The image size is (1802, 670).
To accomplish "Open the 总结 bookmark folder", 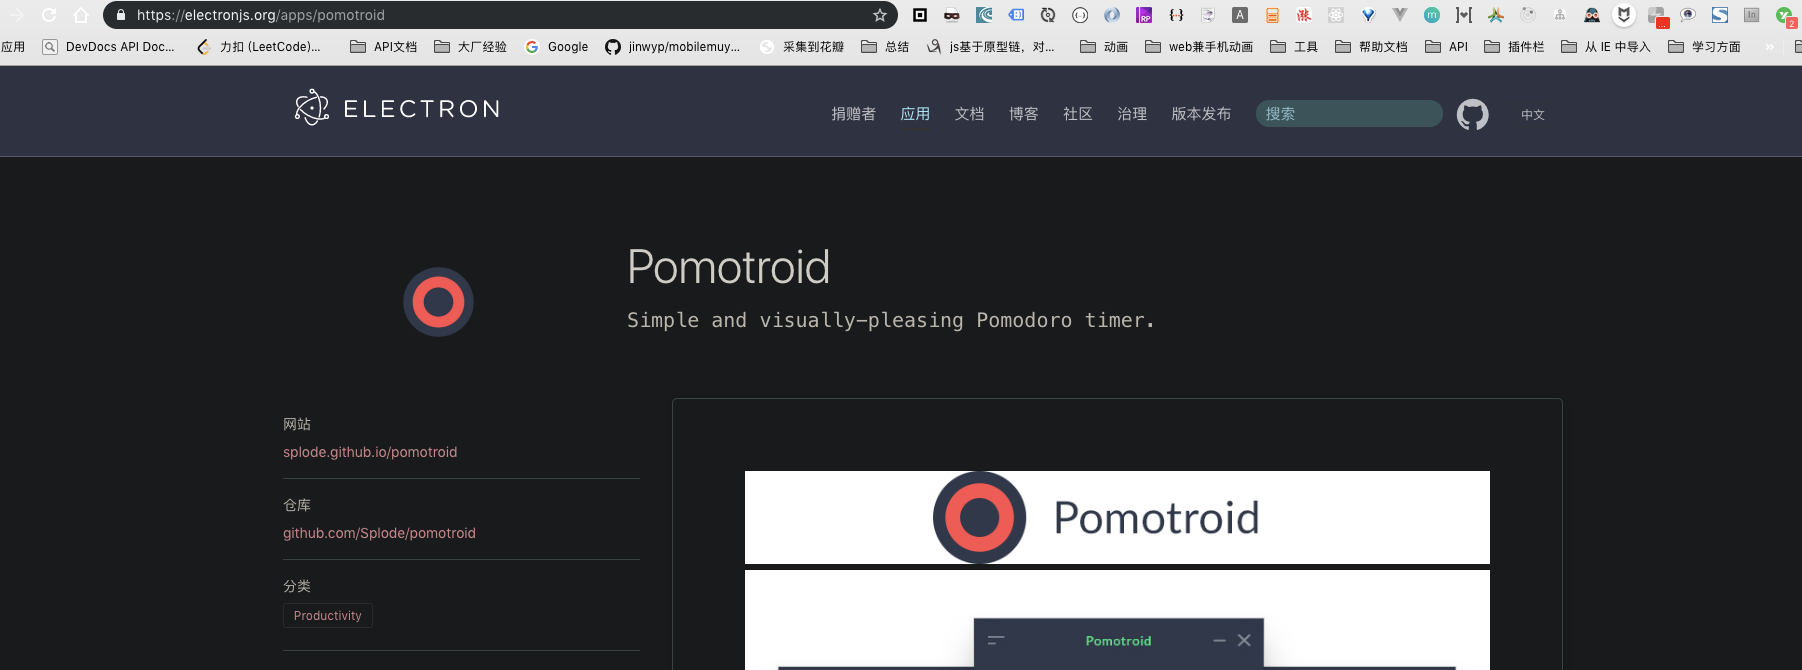I will click(x=885, y=47).
